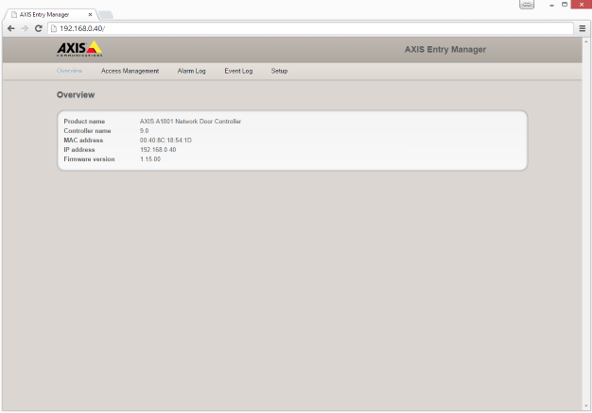Open the Overview menu item
Screen dimensions: 592x413
pyautogui.click(x=69, y=71)
